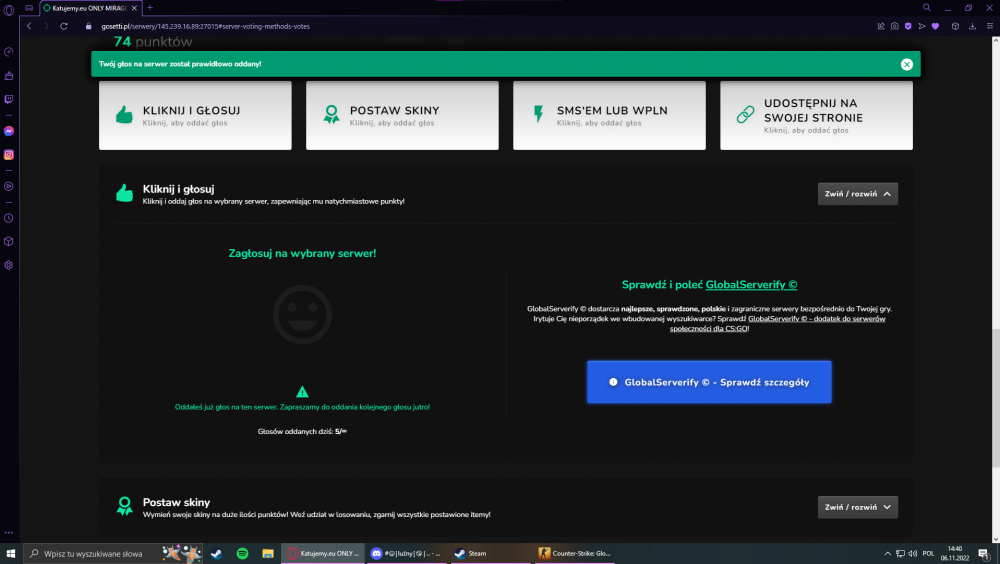This screenshot has width=1000, height=564.
Task: Take a snapshot with camera icon
Action: 895,26
